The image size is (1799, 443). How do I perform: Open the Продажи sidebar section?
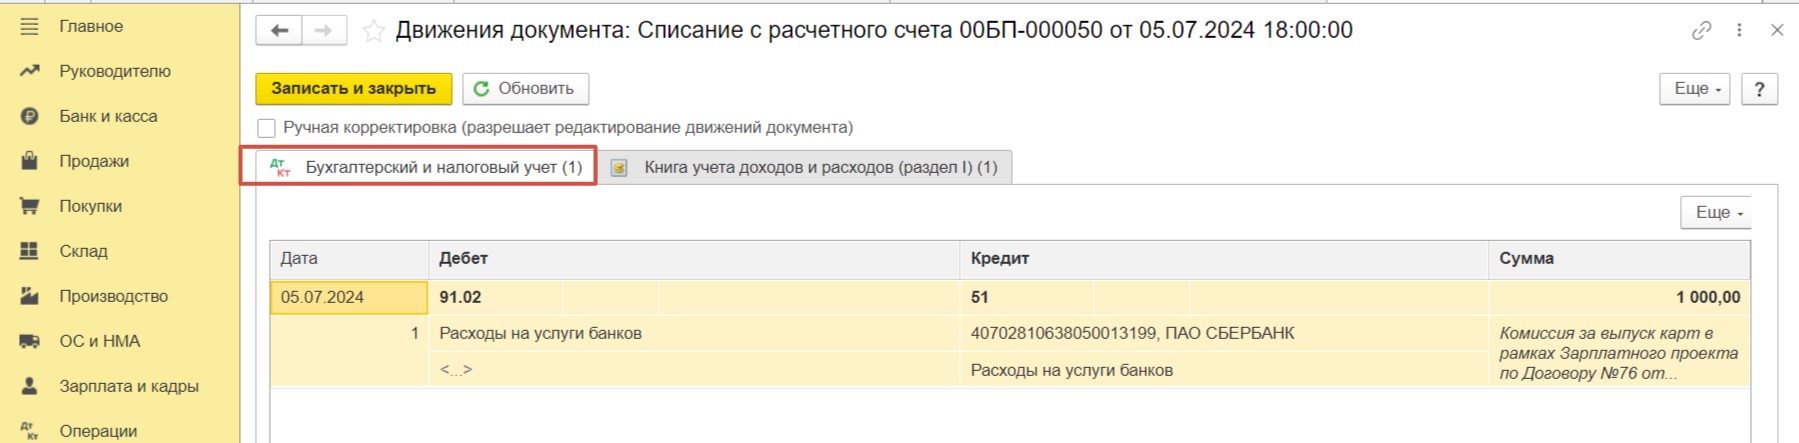pos(93,161)
